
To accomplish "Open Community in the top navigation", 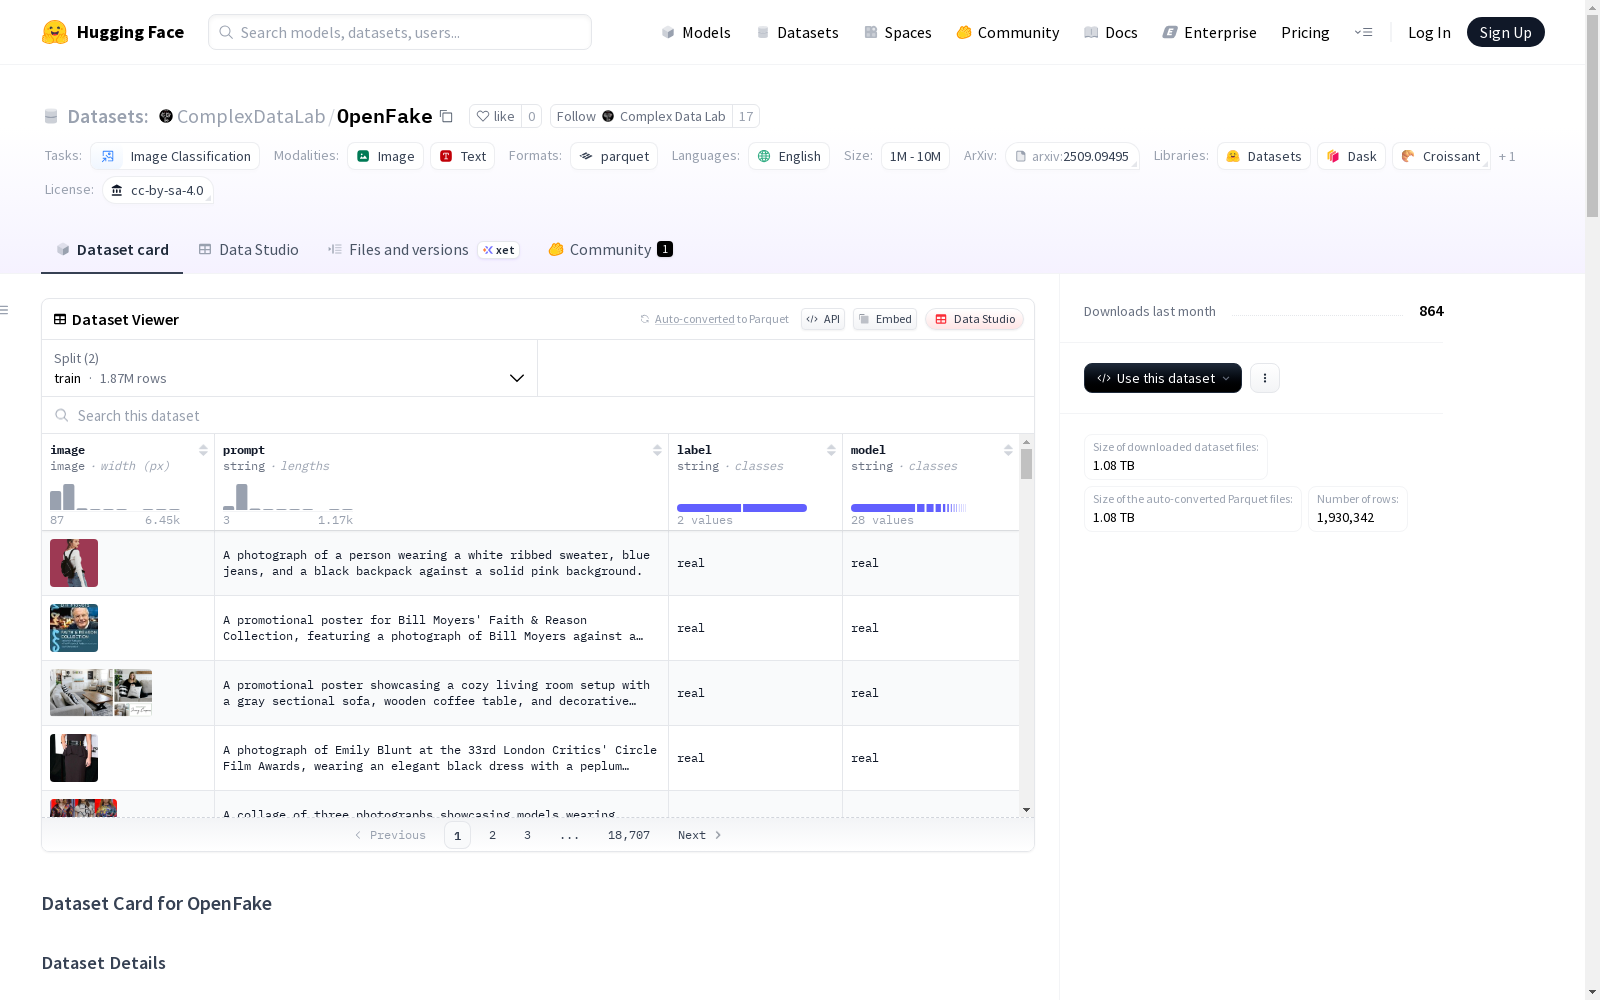I will [1008, 32].
